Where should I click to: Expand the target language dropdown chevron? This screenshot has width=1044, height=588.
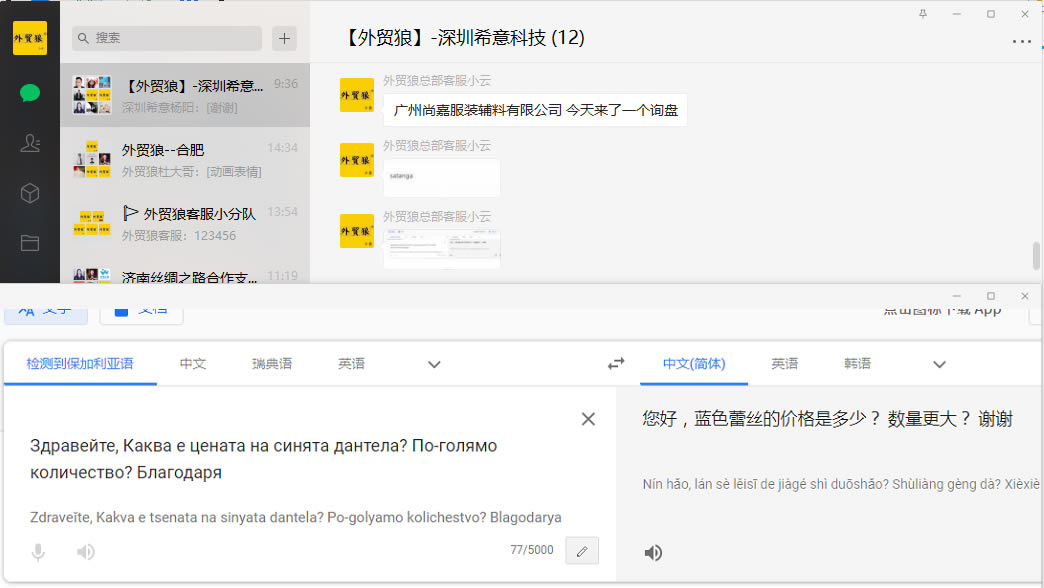pyautogui.click(x=939, y=364)
